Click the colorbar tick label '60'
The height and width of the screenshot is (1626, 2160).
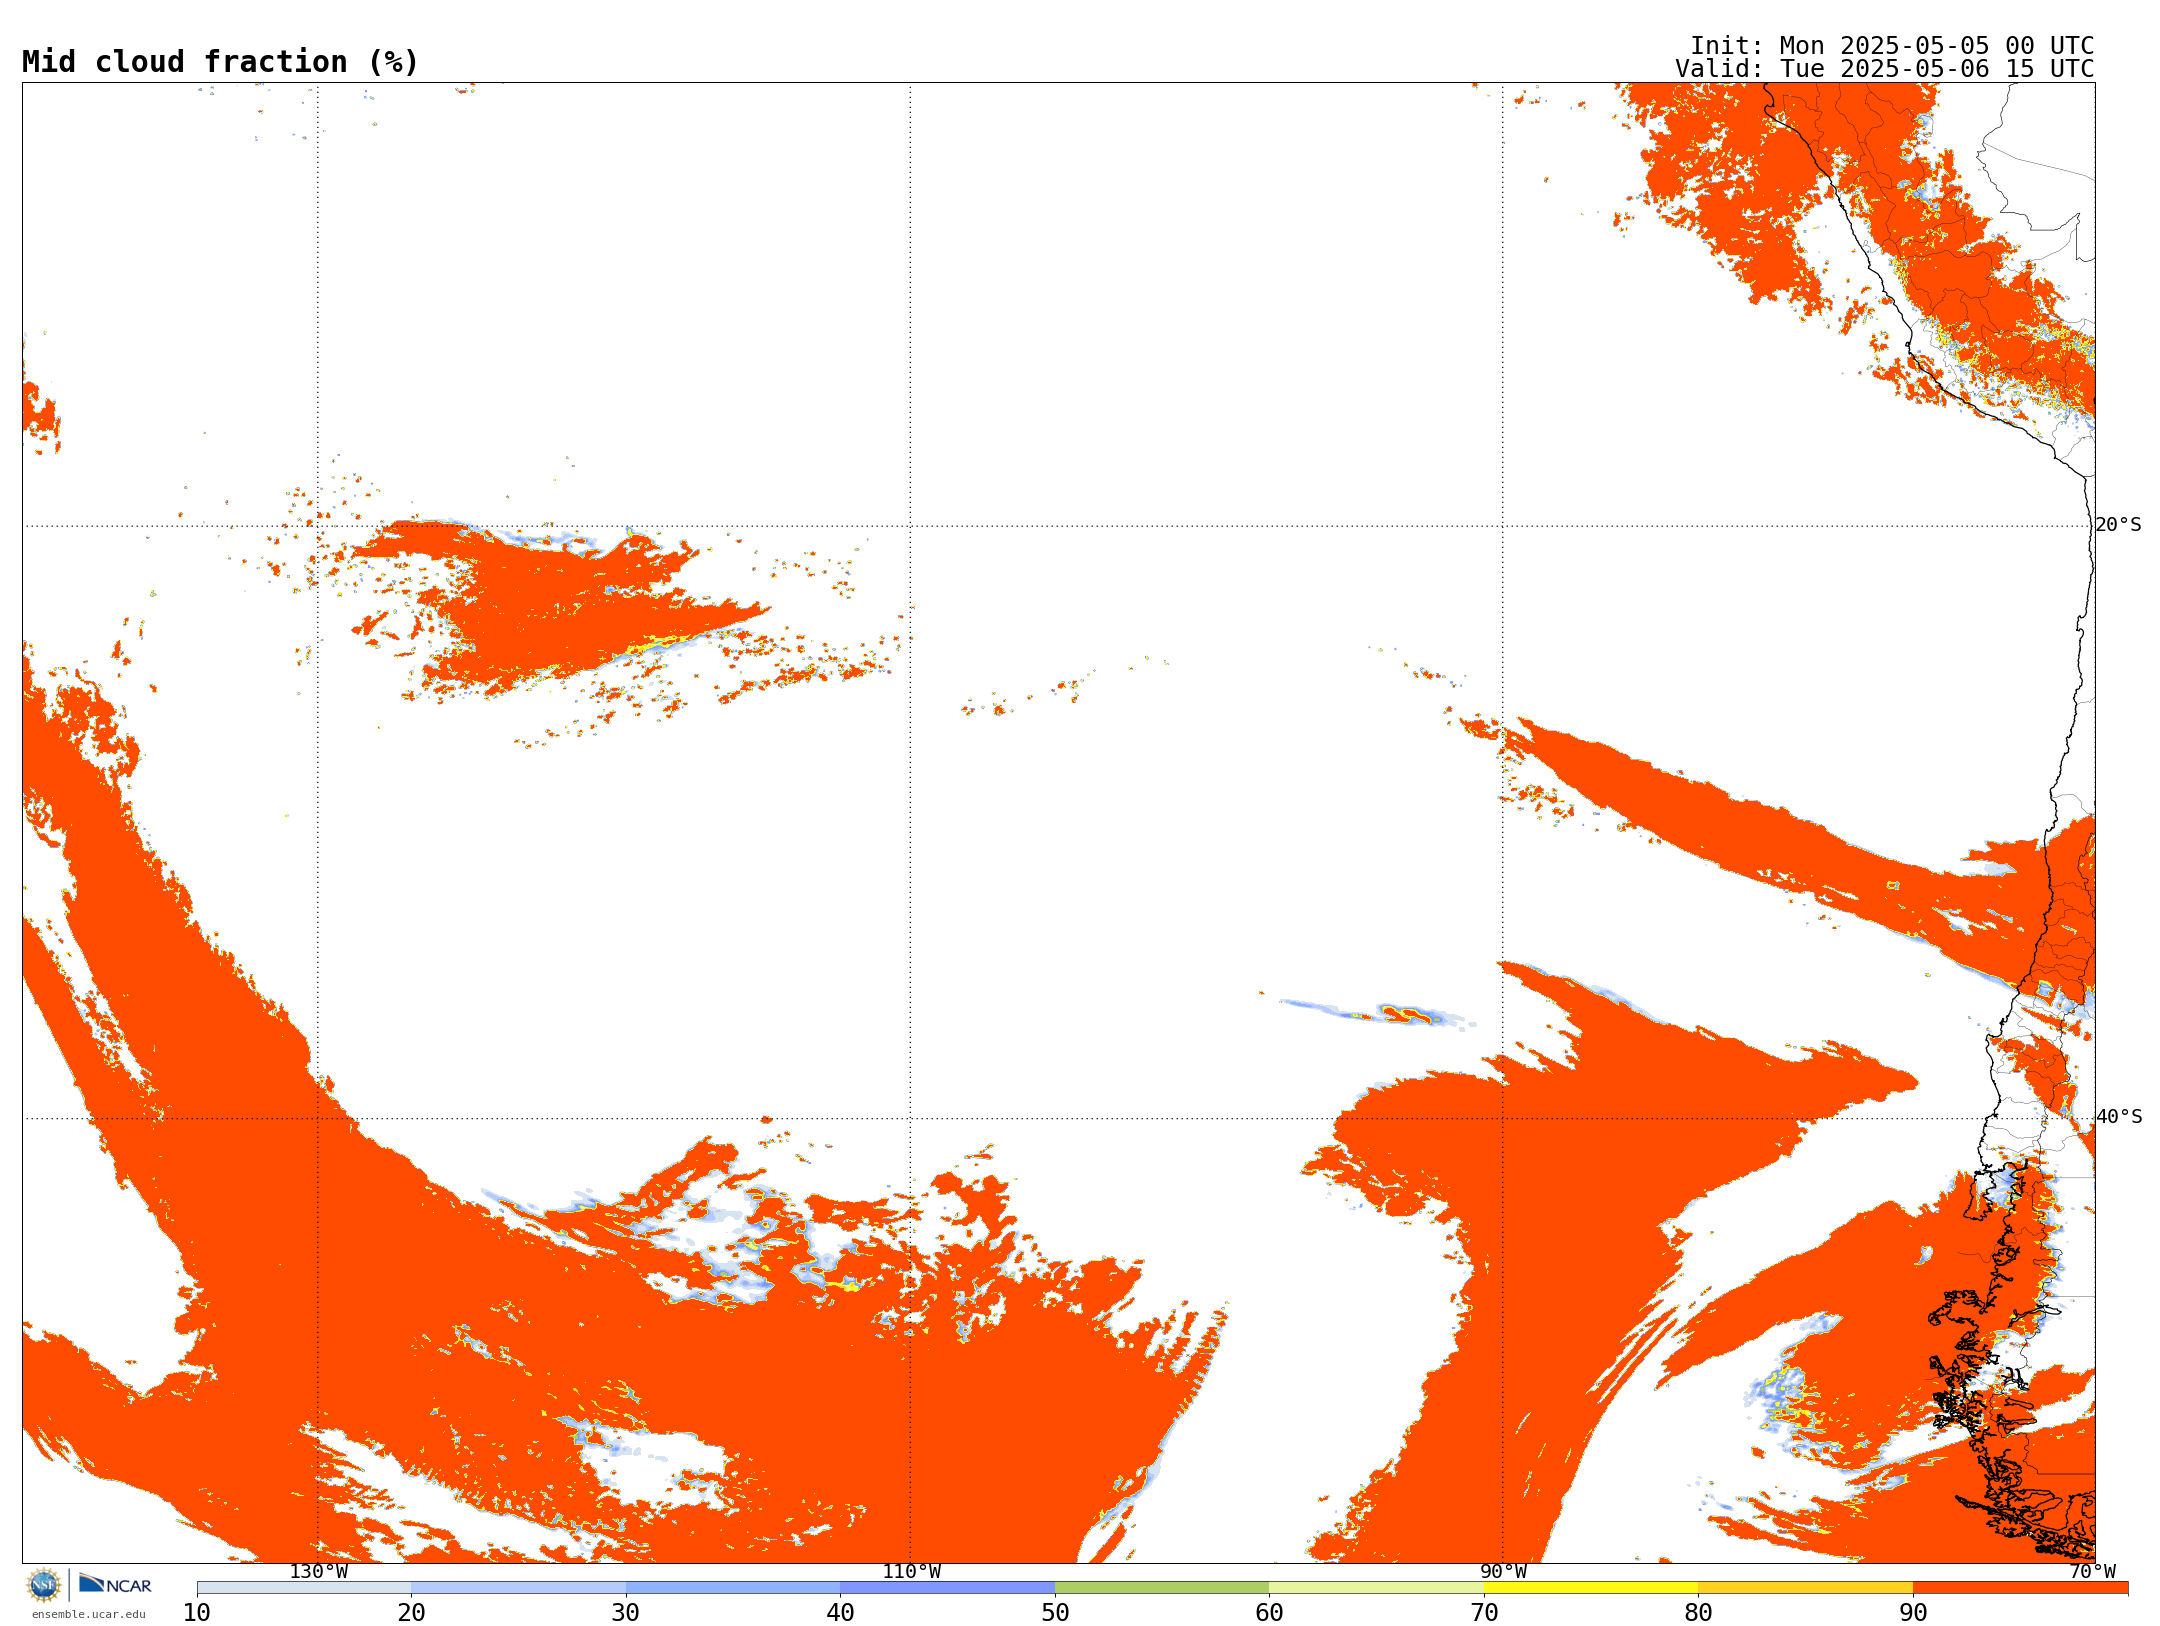coord(1269,1612)
